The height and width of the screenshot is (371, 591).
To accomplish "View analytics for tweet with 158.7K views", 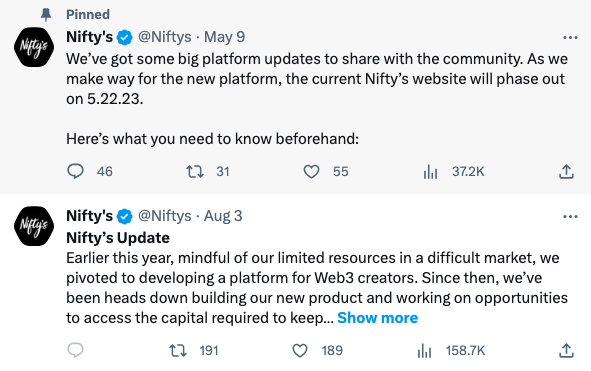I will [x=424, y=351].
